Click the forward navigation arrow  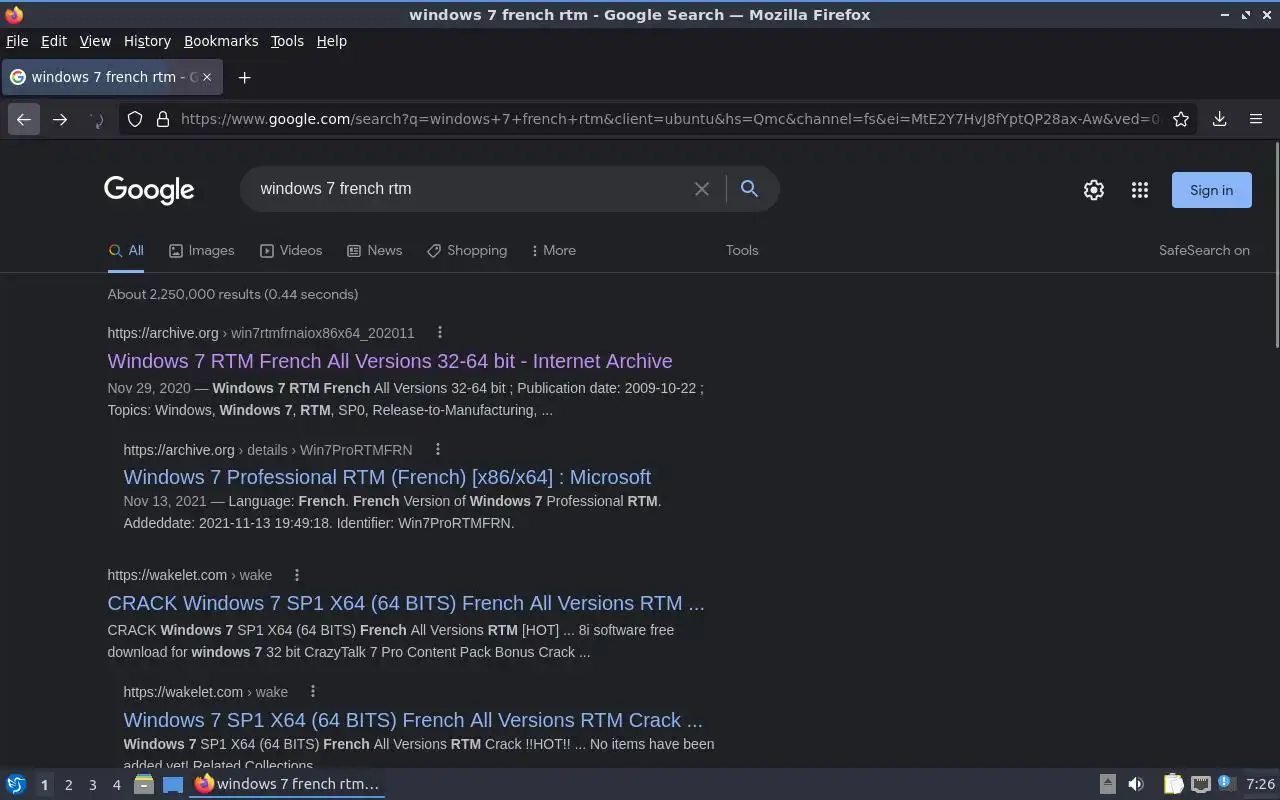[60, 119]
